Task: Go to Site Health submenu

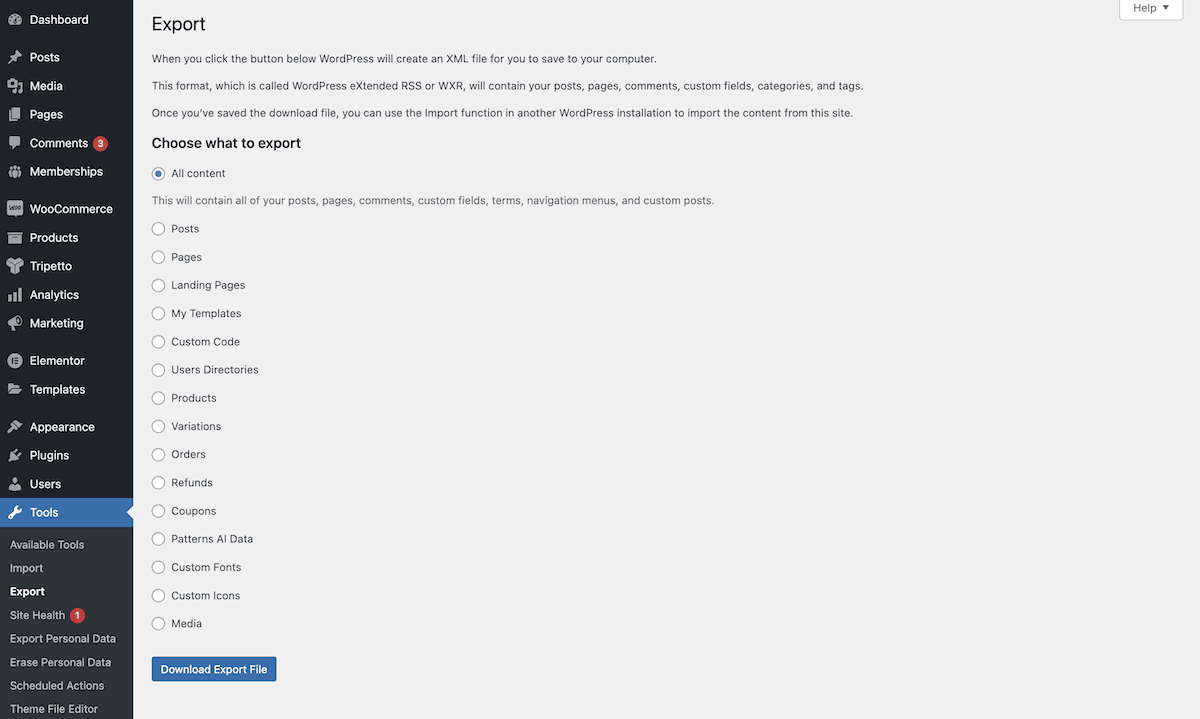Action: [37, 615]
